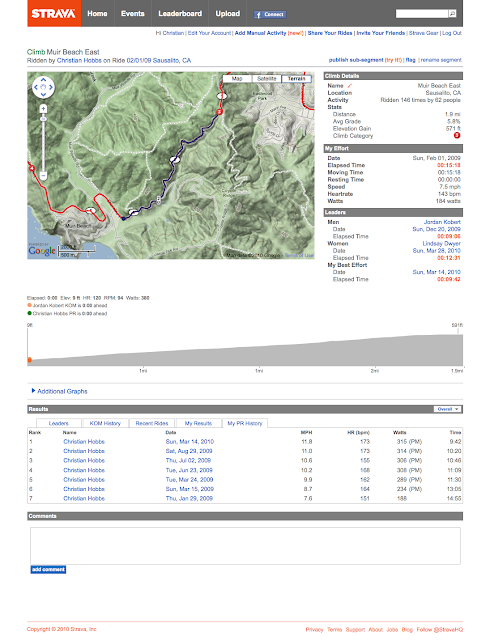Pan the map up
This screenshot has height=640, width=490.
(x=43, y=80)
